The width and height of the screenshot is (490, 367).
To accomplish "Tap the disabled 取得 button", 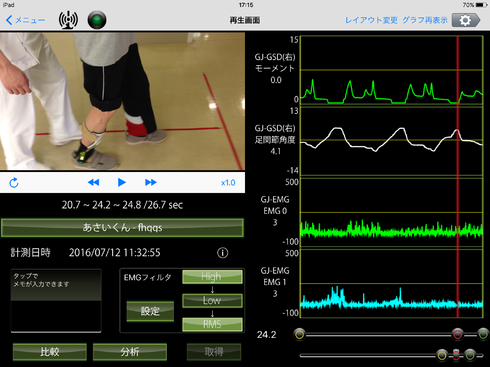I will point(214,352).
